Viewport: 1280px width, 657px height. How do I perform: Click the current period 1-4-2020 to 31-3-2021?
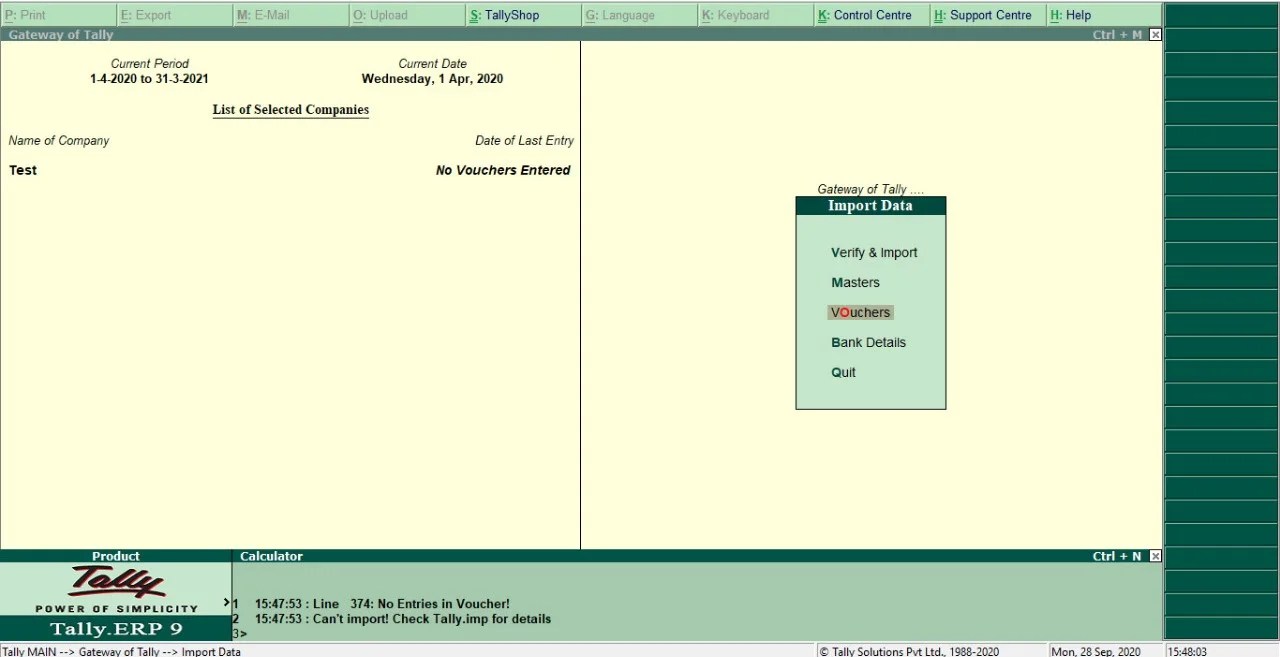(149, 79)
